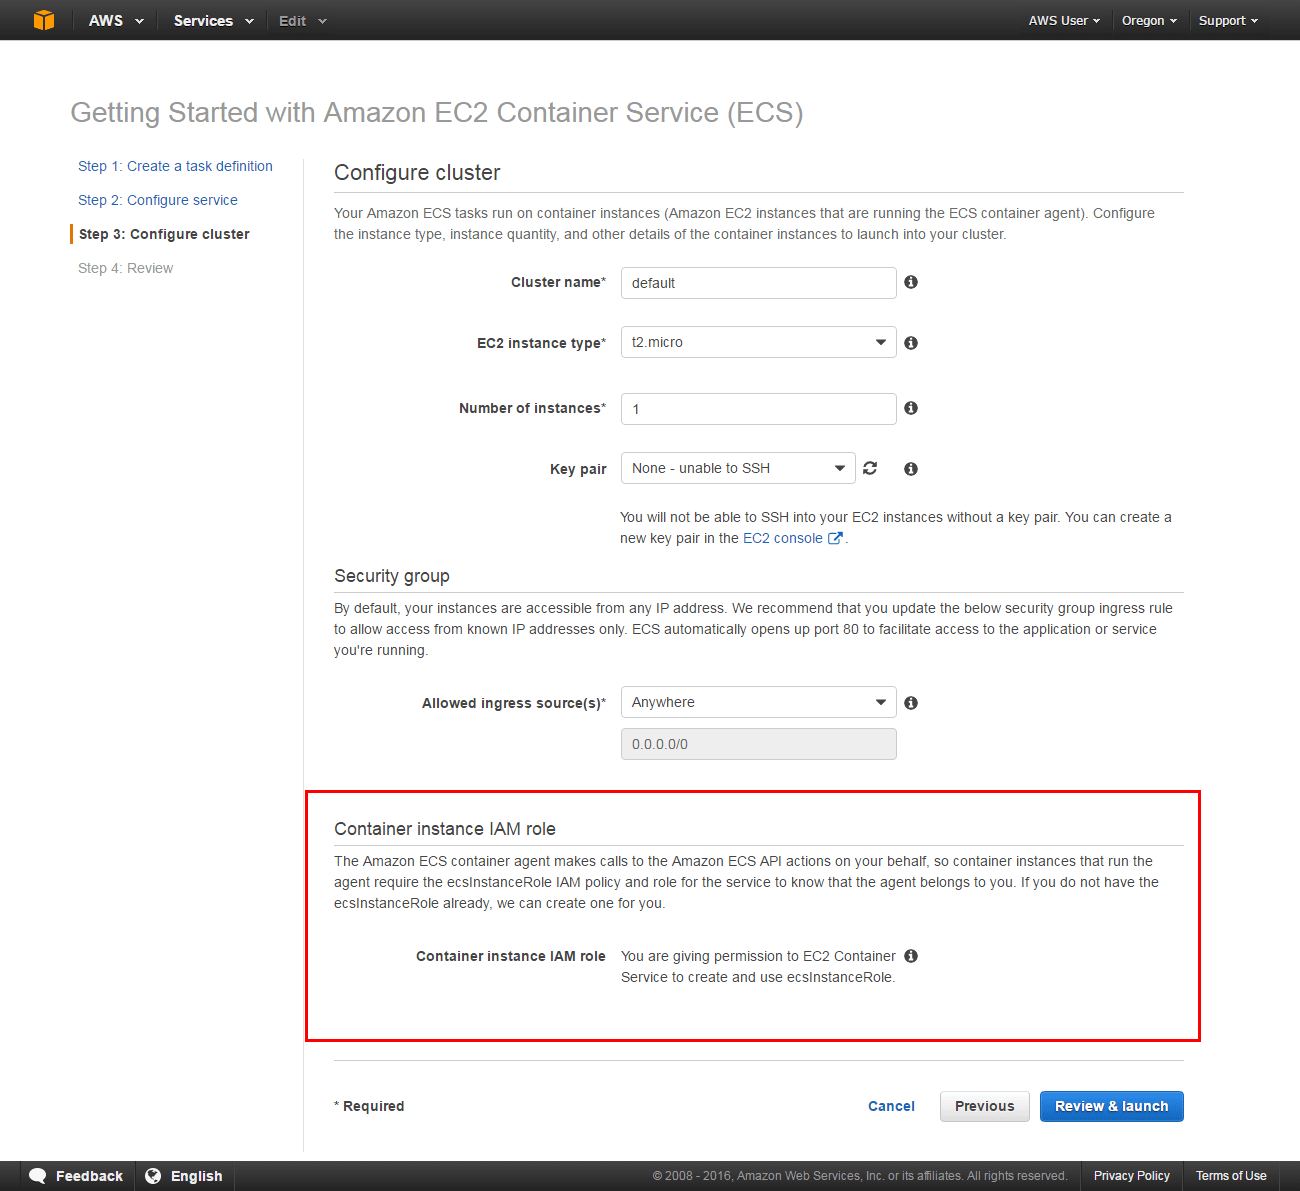The height and width of the screenshot is (1191, 1300).
Task: Click info icon beside Allowed ingress sources
Action: 910,702
